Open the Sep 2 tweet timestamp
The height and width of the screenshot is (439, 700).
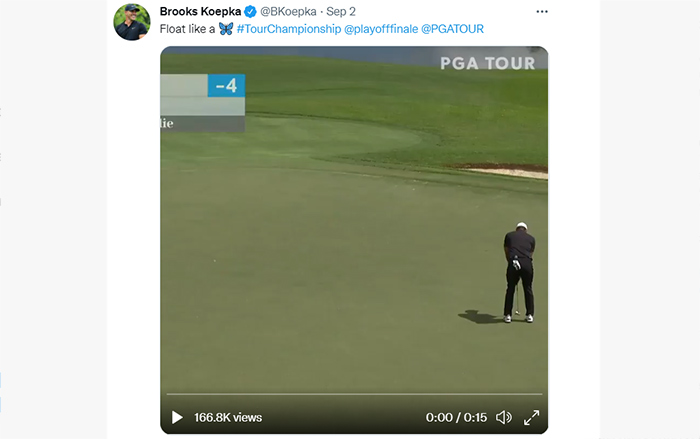click(341, 12)
